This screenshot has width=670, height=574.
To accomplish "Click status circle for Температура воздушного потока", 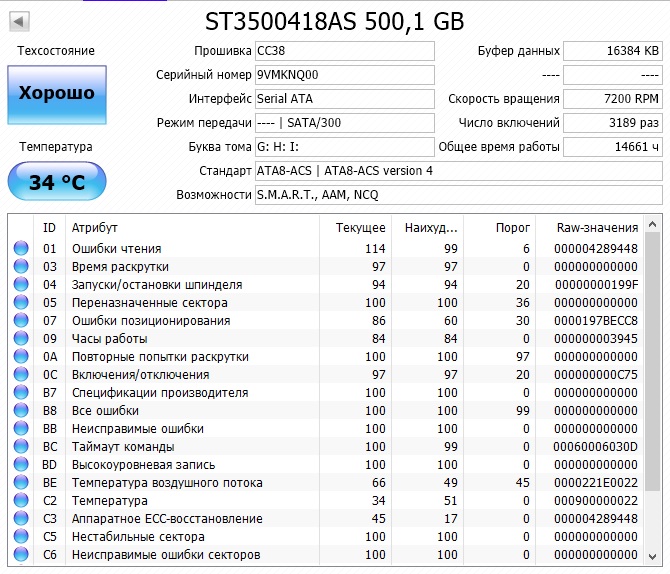I will tap(21, 482).
